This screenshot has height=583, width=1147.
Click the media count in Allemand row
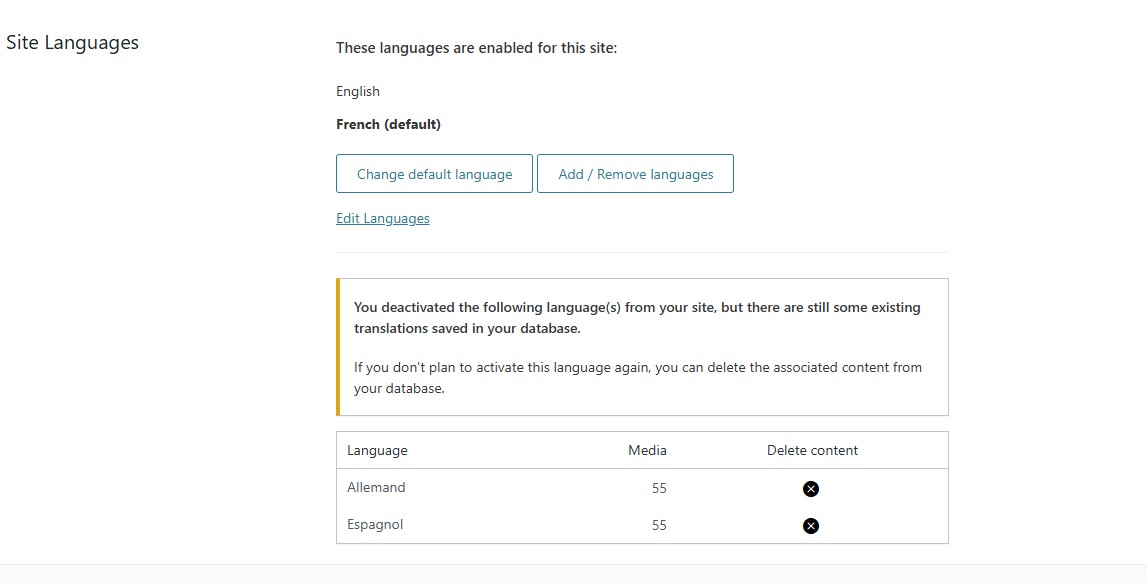pos(658,489)
